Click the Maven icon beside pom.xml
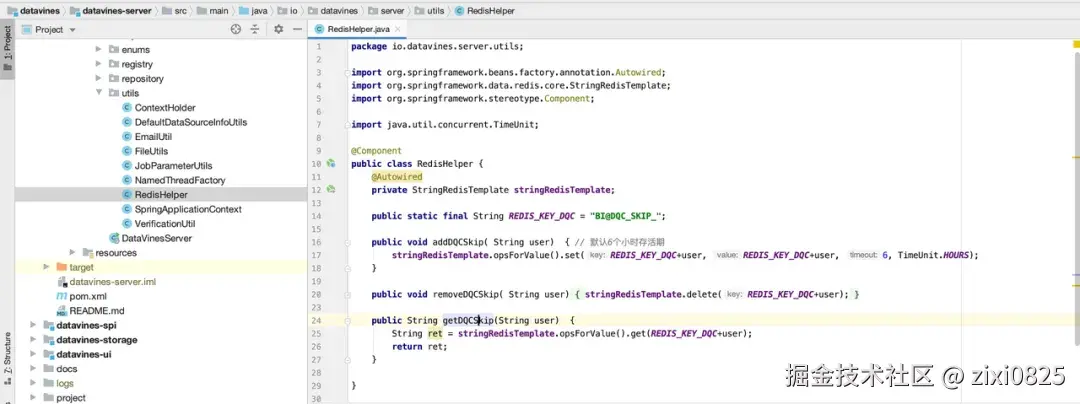 [x=62, y=296]
